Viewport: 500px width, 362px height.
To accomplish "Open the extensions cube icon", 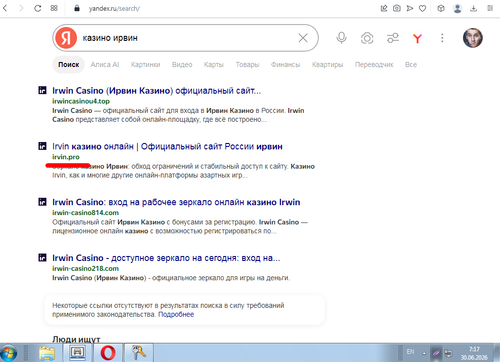I will (441, 8).
